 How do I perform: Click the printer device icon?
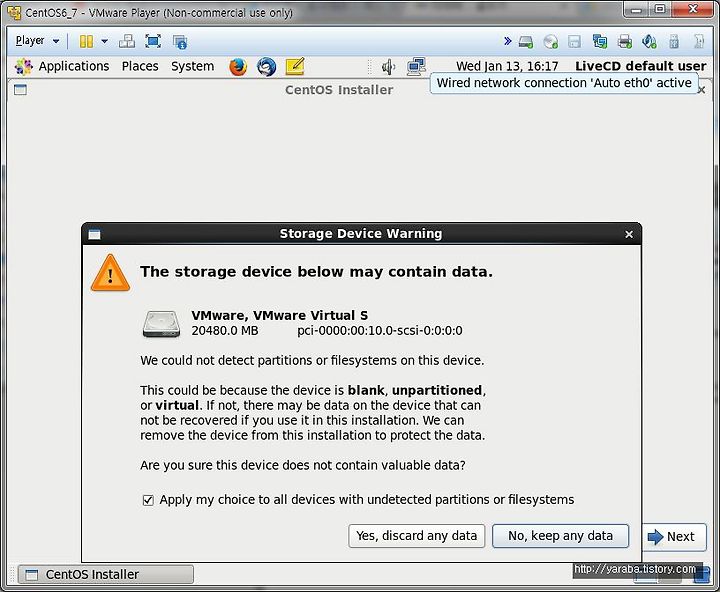[624, 42]
